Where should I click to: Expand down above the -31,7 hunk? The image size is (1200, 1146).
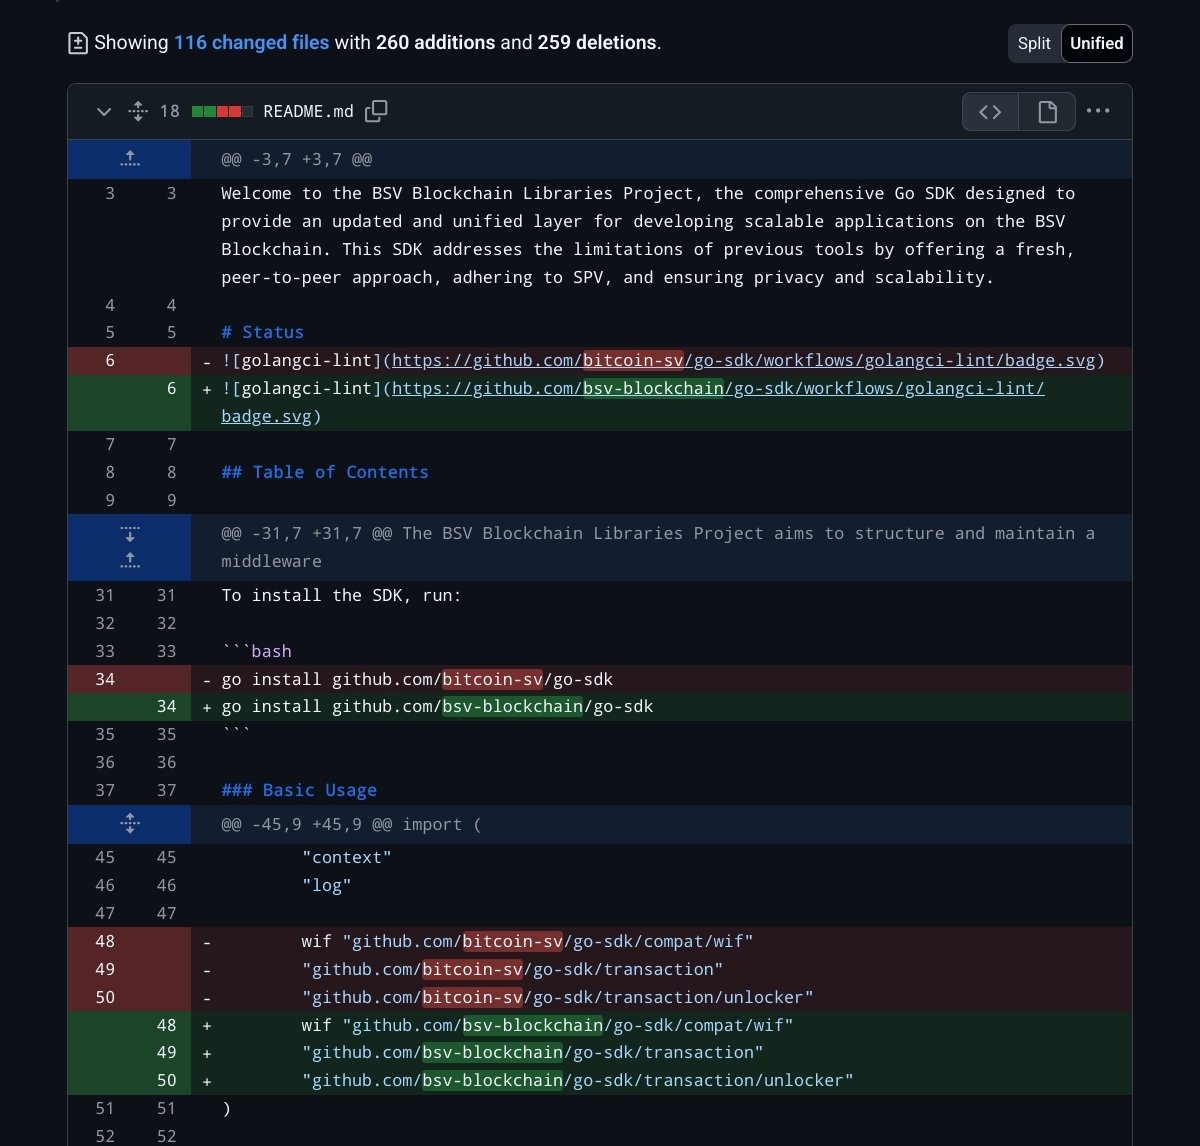129,533
